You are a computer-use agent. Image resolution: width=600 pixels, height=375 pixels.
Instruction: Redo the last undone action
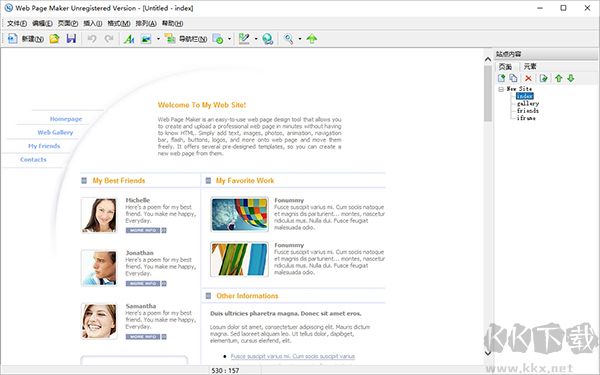coord(109,39)
